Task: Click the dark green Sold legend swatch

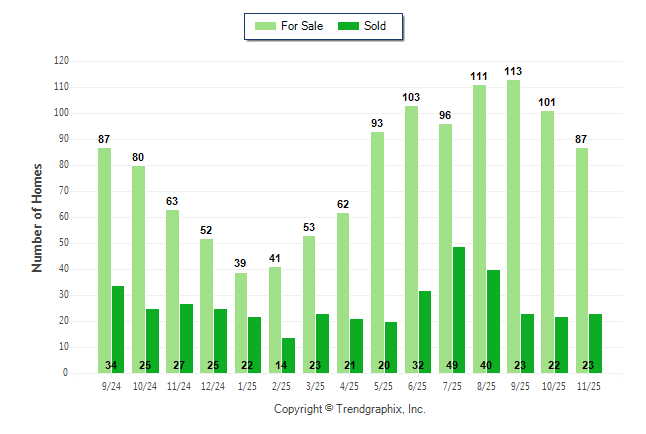Action: pos(349,26)
